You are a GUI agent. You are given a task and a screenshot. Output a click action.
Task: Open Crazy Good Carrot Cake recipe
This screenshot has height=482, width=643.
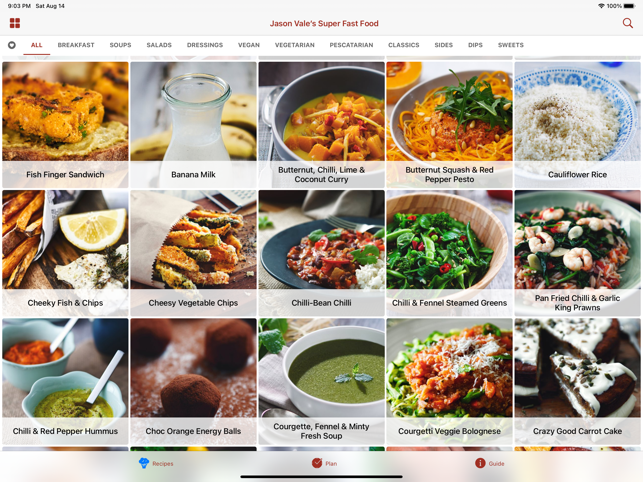[577, 381]
